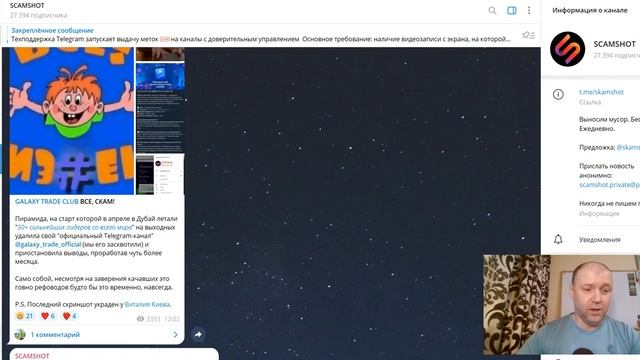Click the webcam video overlay
The width and height of the screenshot is (640, 360).
pyautogui.click(x=562, y=304)
